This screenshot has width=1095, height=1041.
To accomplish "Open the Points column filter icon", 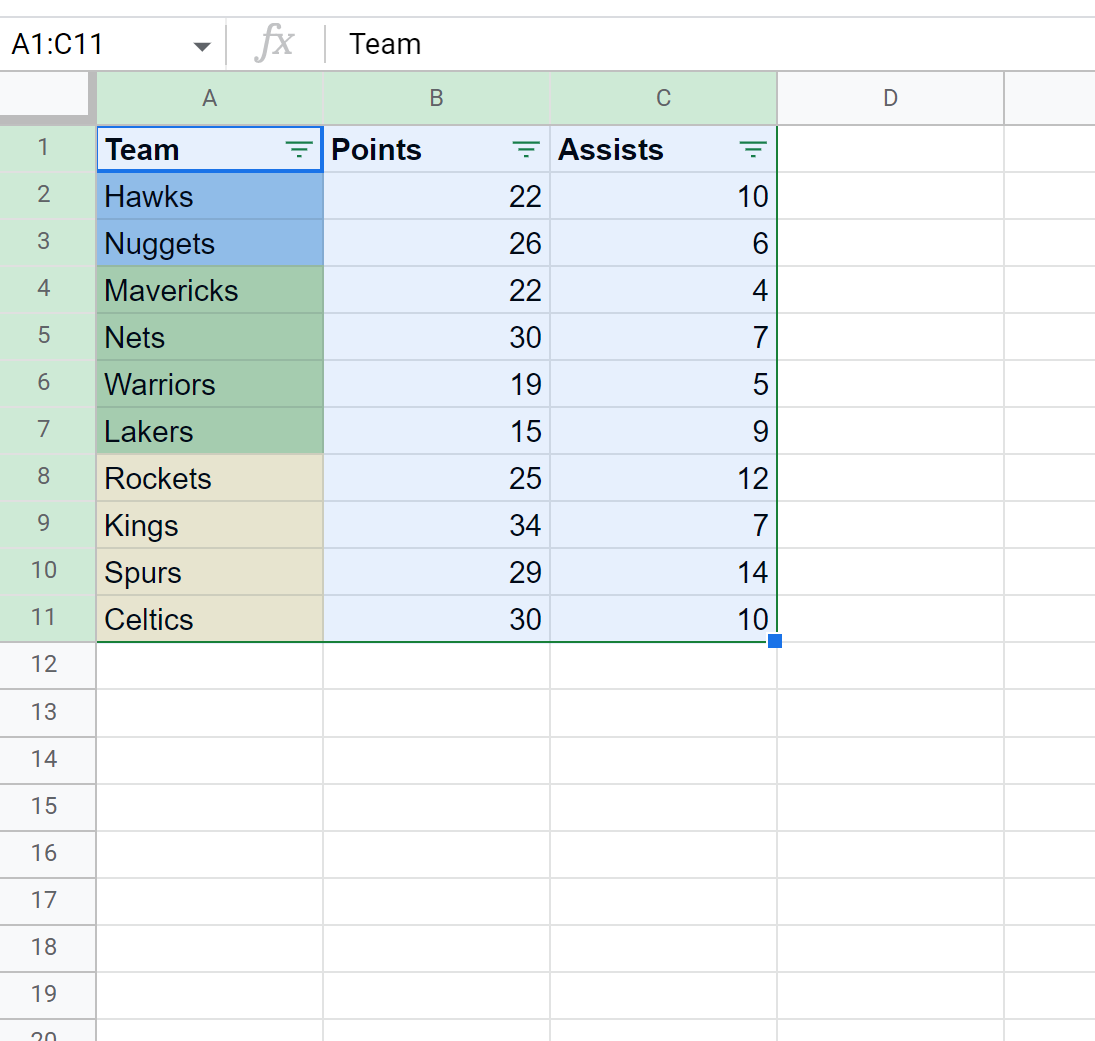I will tap(526, 150).
